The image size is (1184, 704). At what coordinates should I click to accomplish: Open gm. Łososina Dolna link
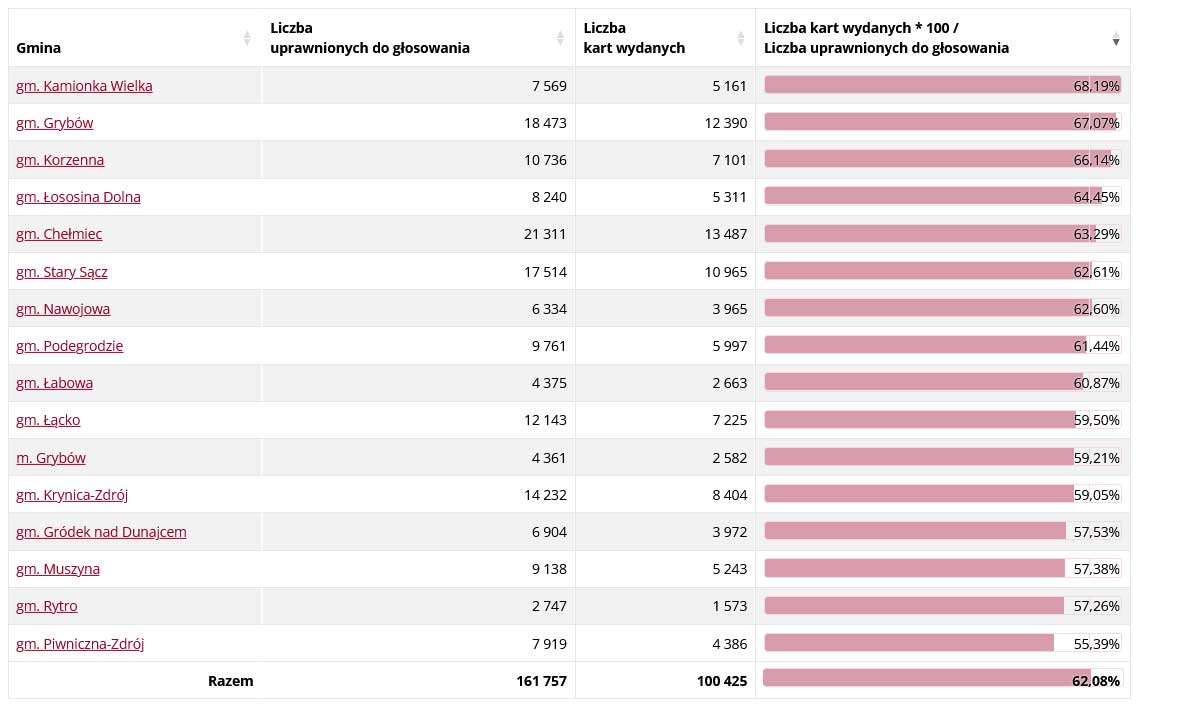78,197
